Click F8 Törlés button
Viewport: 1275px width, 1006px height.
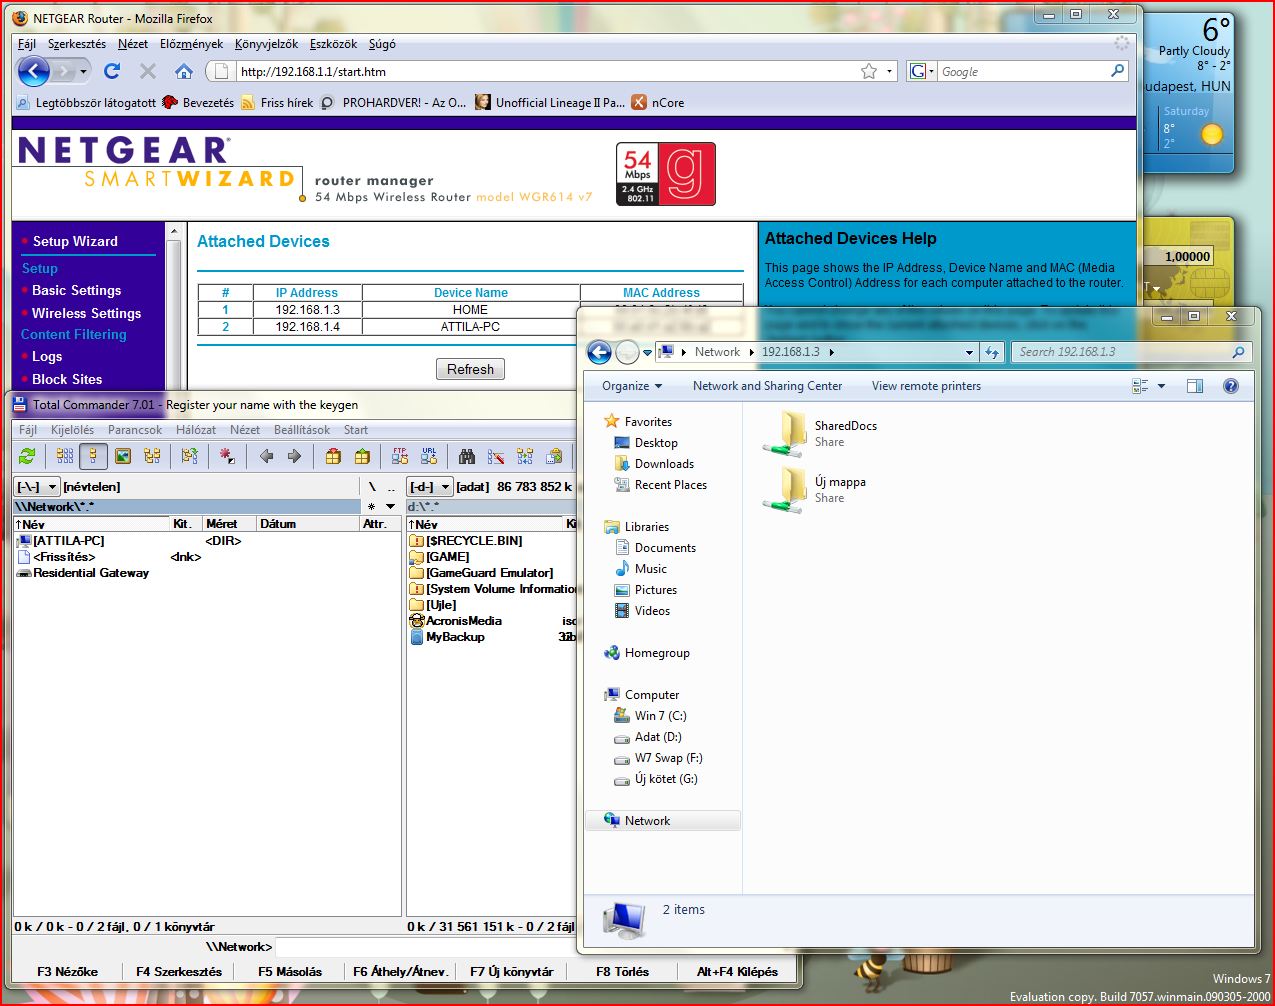point(622,971)
